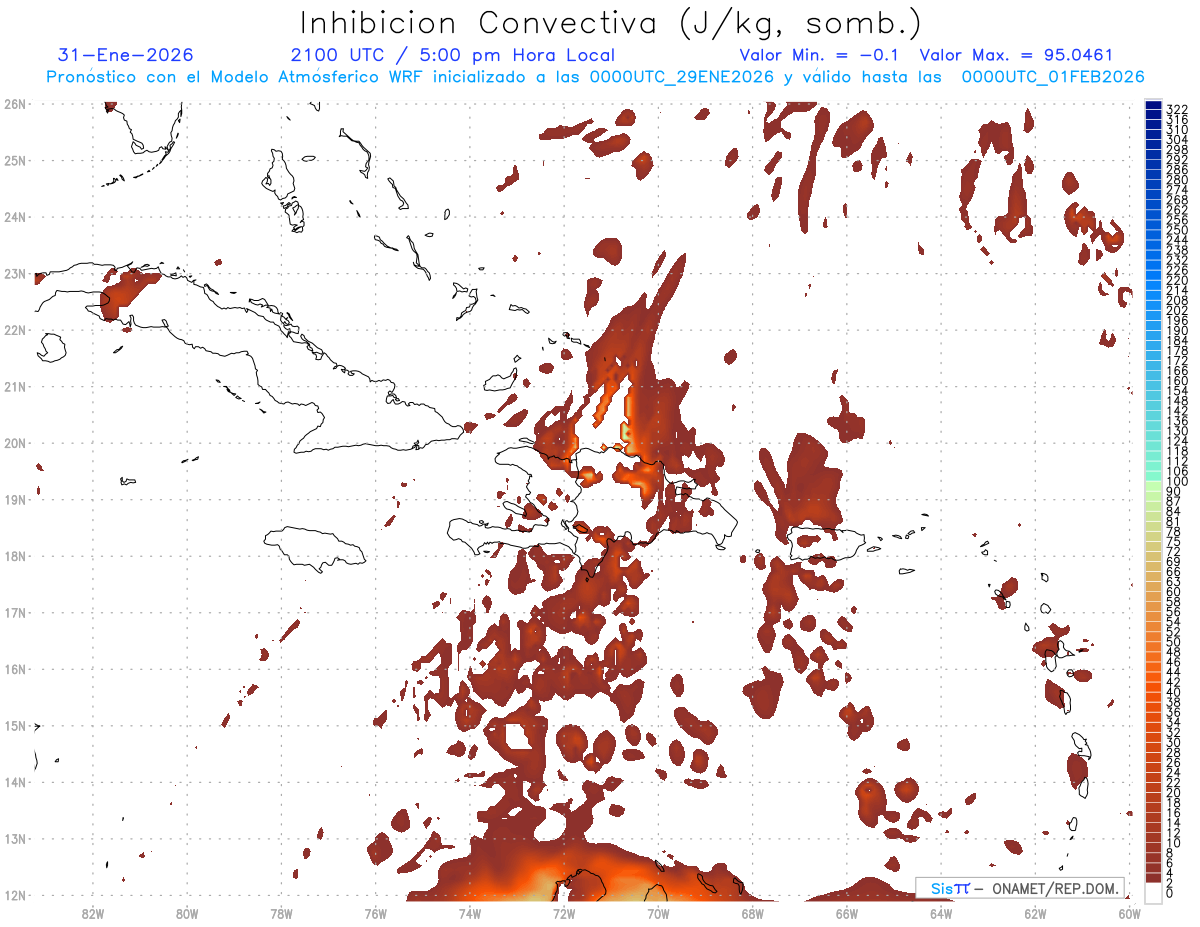Image resolution: width=1200 pixels, height=927 pixels.
Task: Click the latitude axis label "14N"
Action: 15,781
